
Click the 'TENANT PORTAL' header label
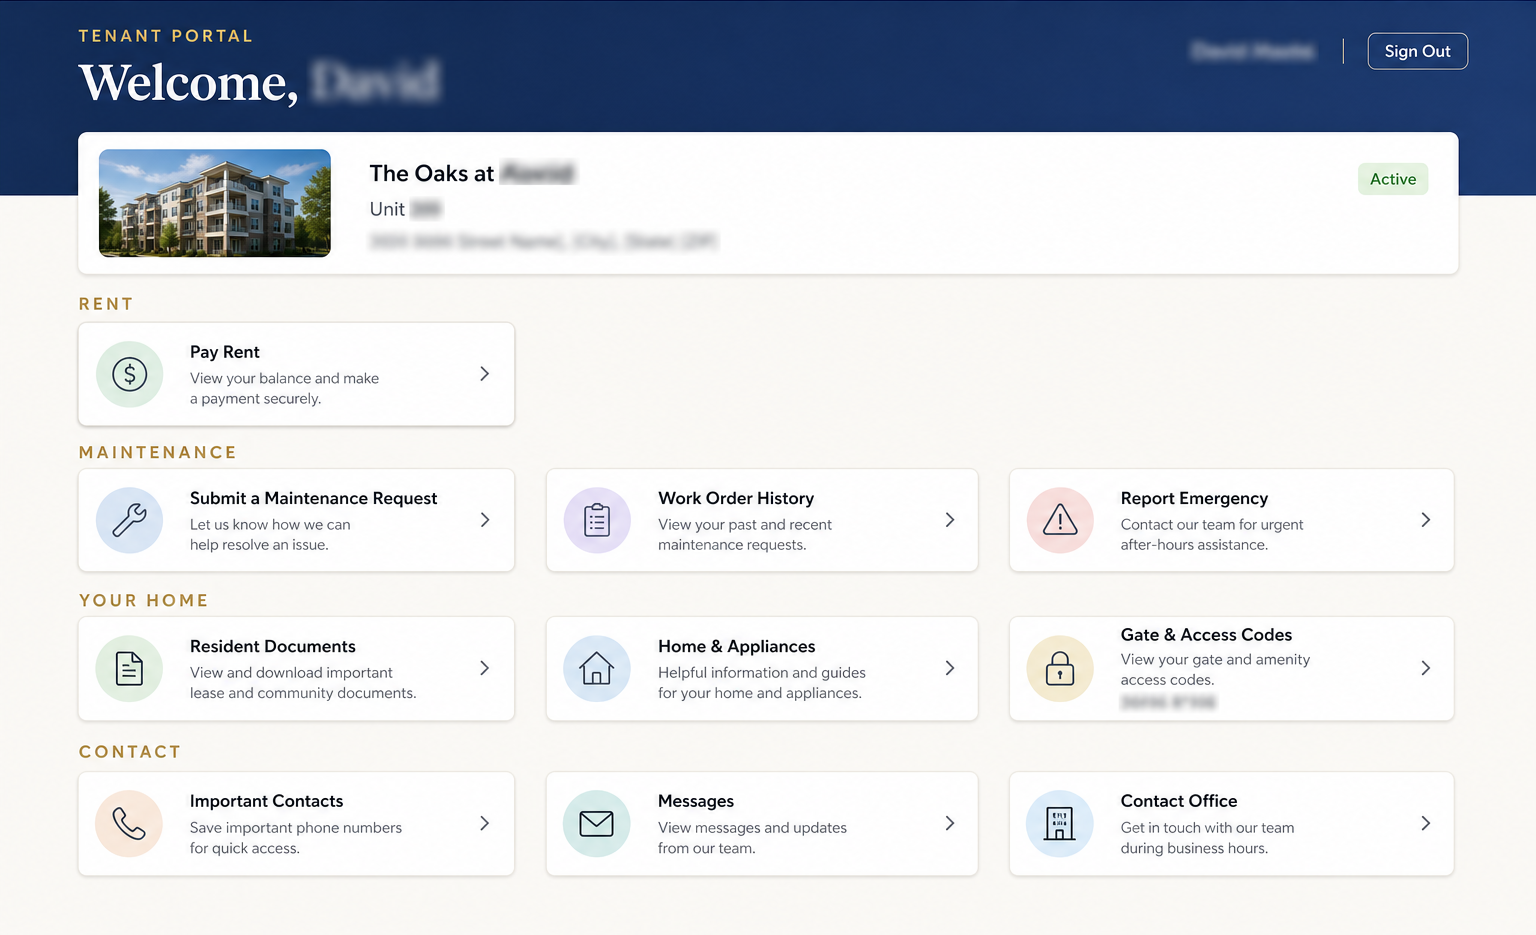[x=166, y=36]
